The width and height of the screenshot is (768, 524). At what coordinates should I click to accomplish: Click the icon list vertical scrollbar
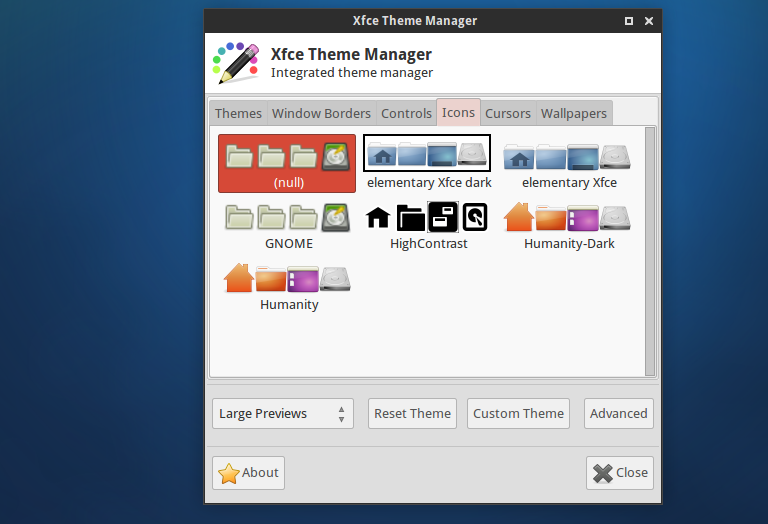[x=650, y=251]
